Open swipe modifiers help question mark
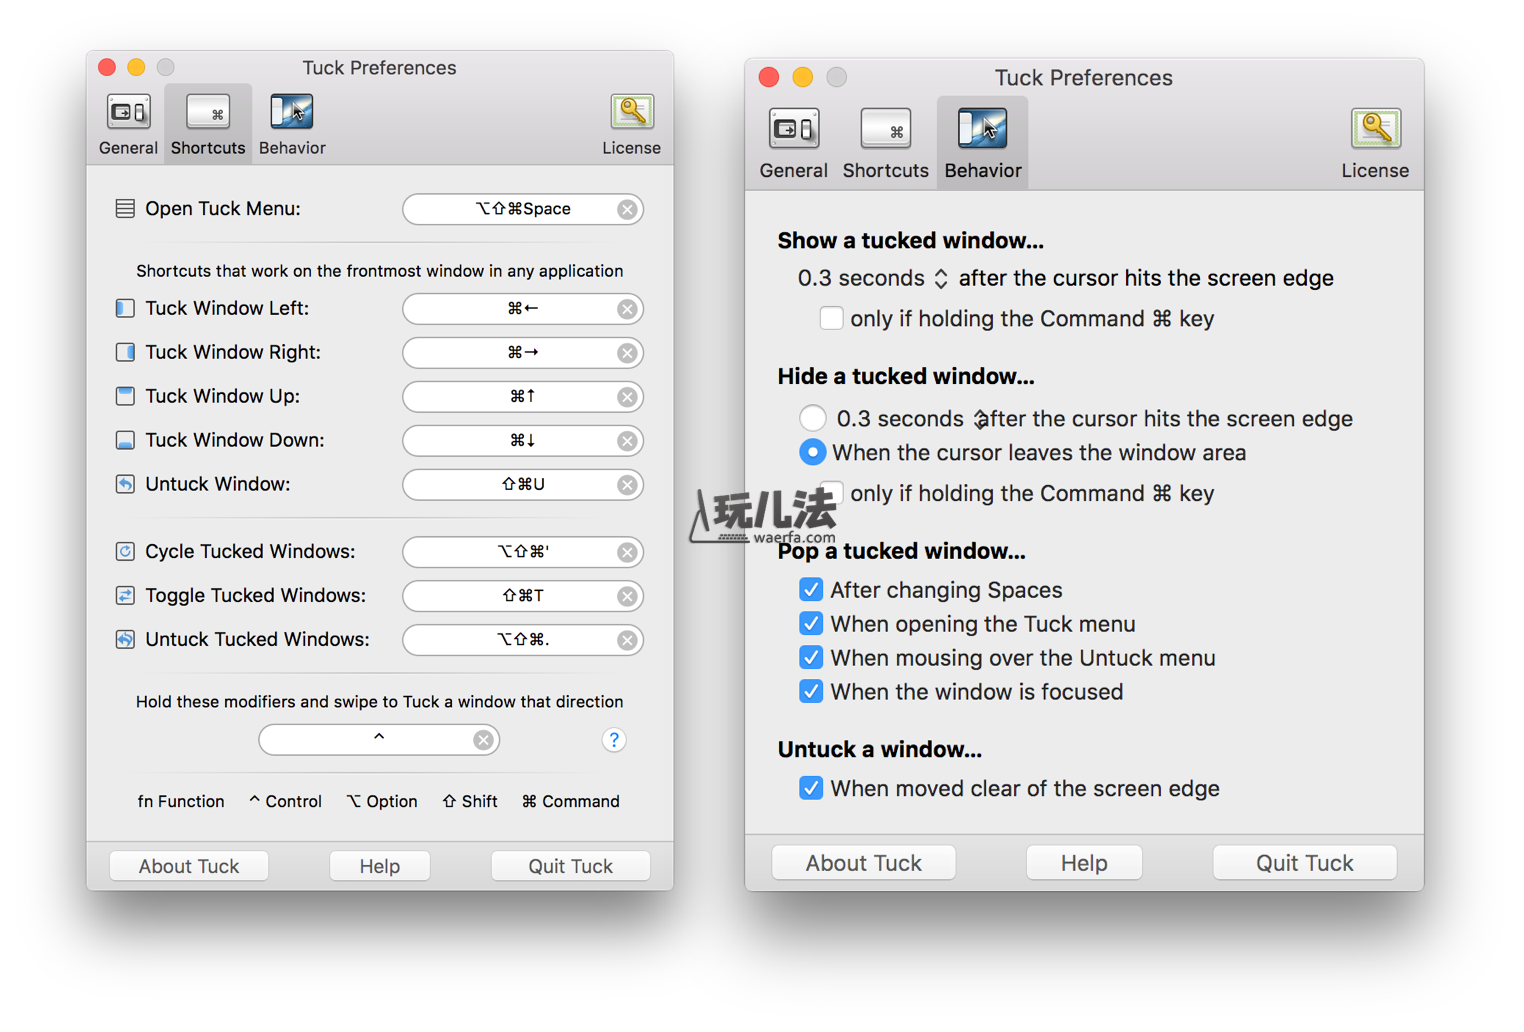The height and width of the screenshot is (1032, 1524). (x=614, y=740)
